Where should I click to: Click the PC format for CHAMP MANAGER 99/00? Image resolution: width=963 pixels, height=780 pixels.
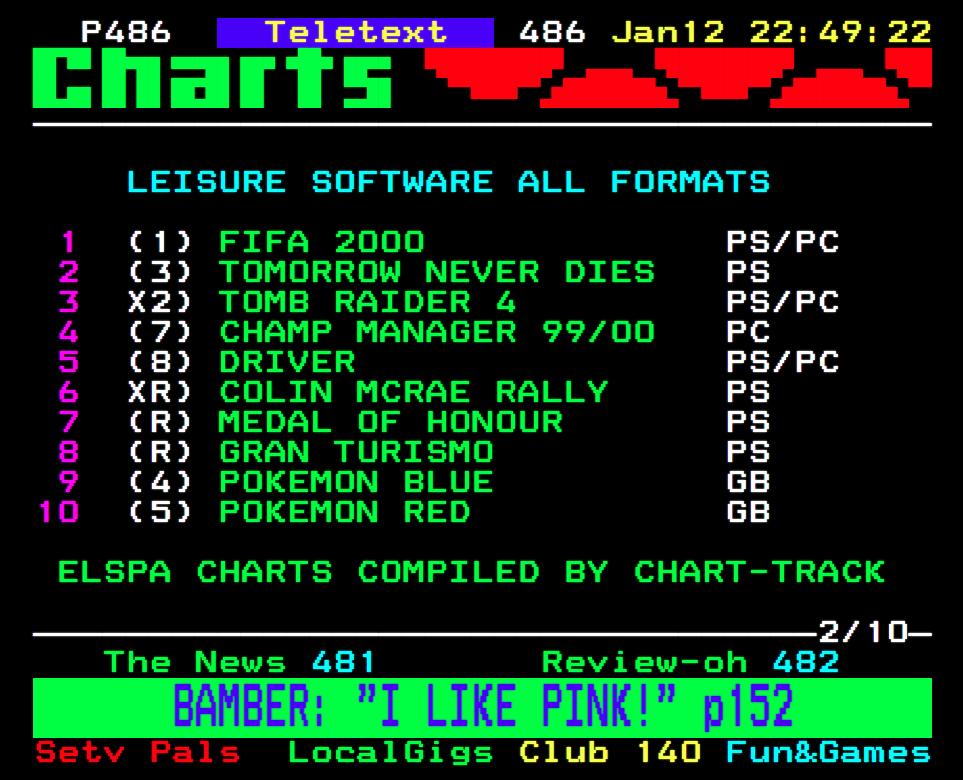click(x=748, y=332)
